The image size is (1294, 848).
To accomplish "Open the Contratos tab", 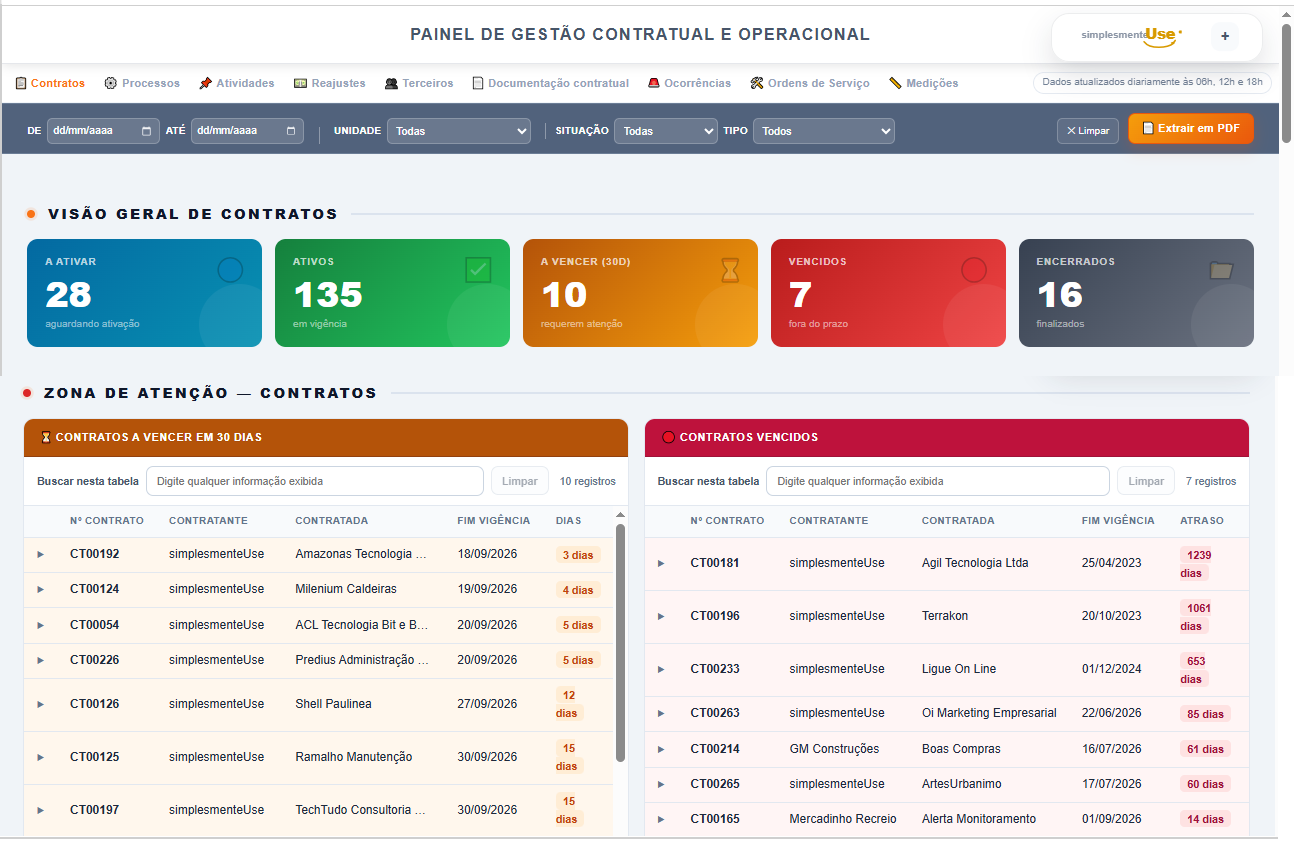I will click(x=50, y=83).
